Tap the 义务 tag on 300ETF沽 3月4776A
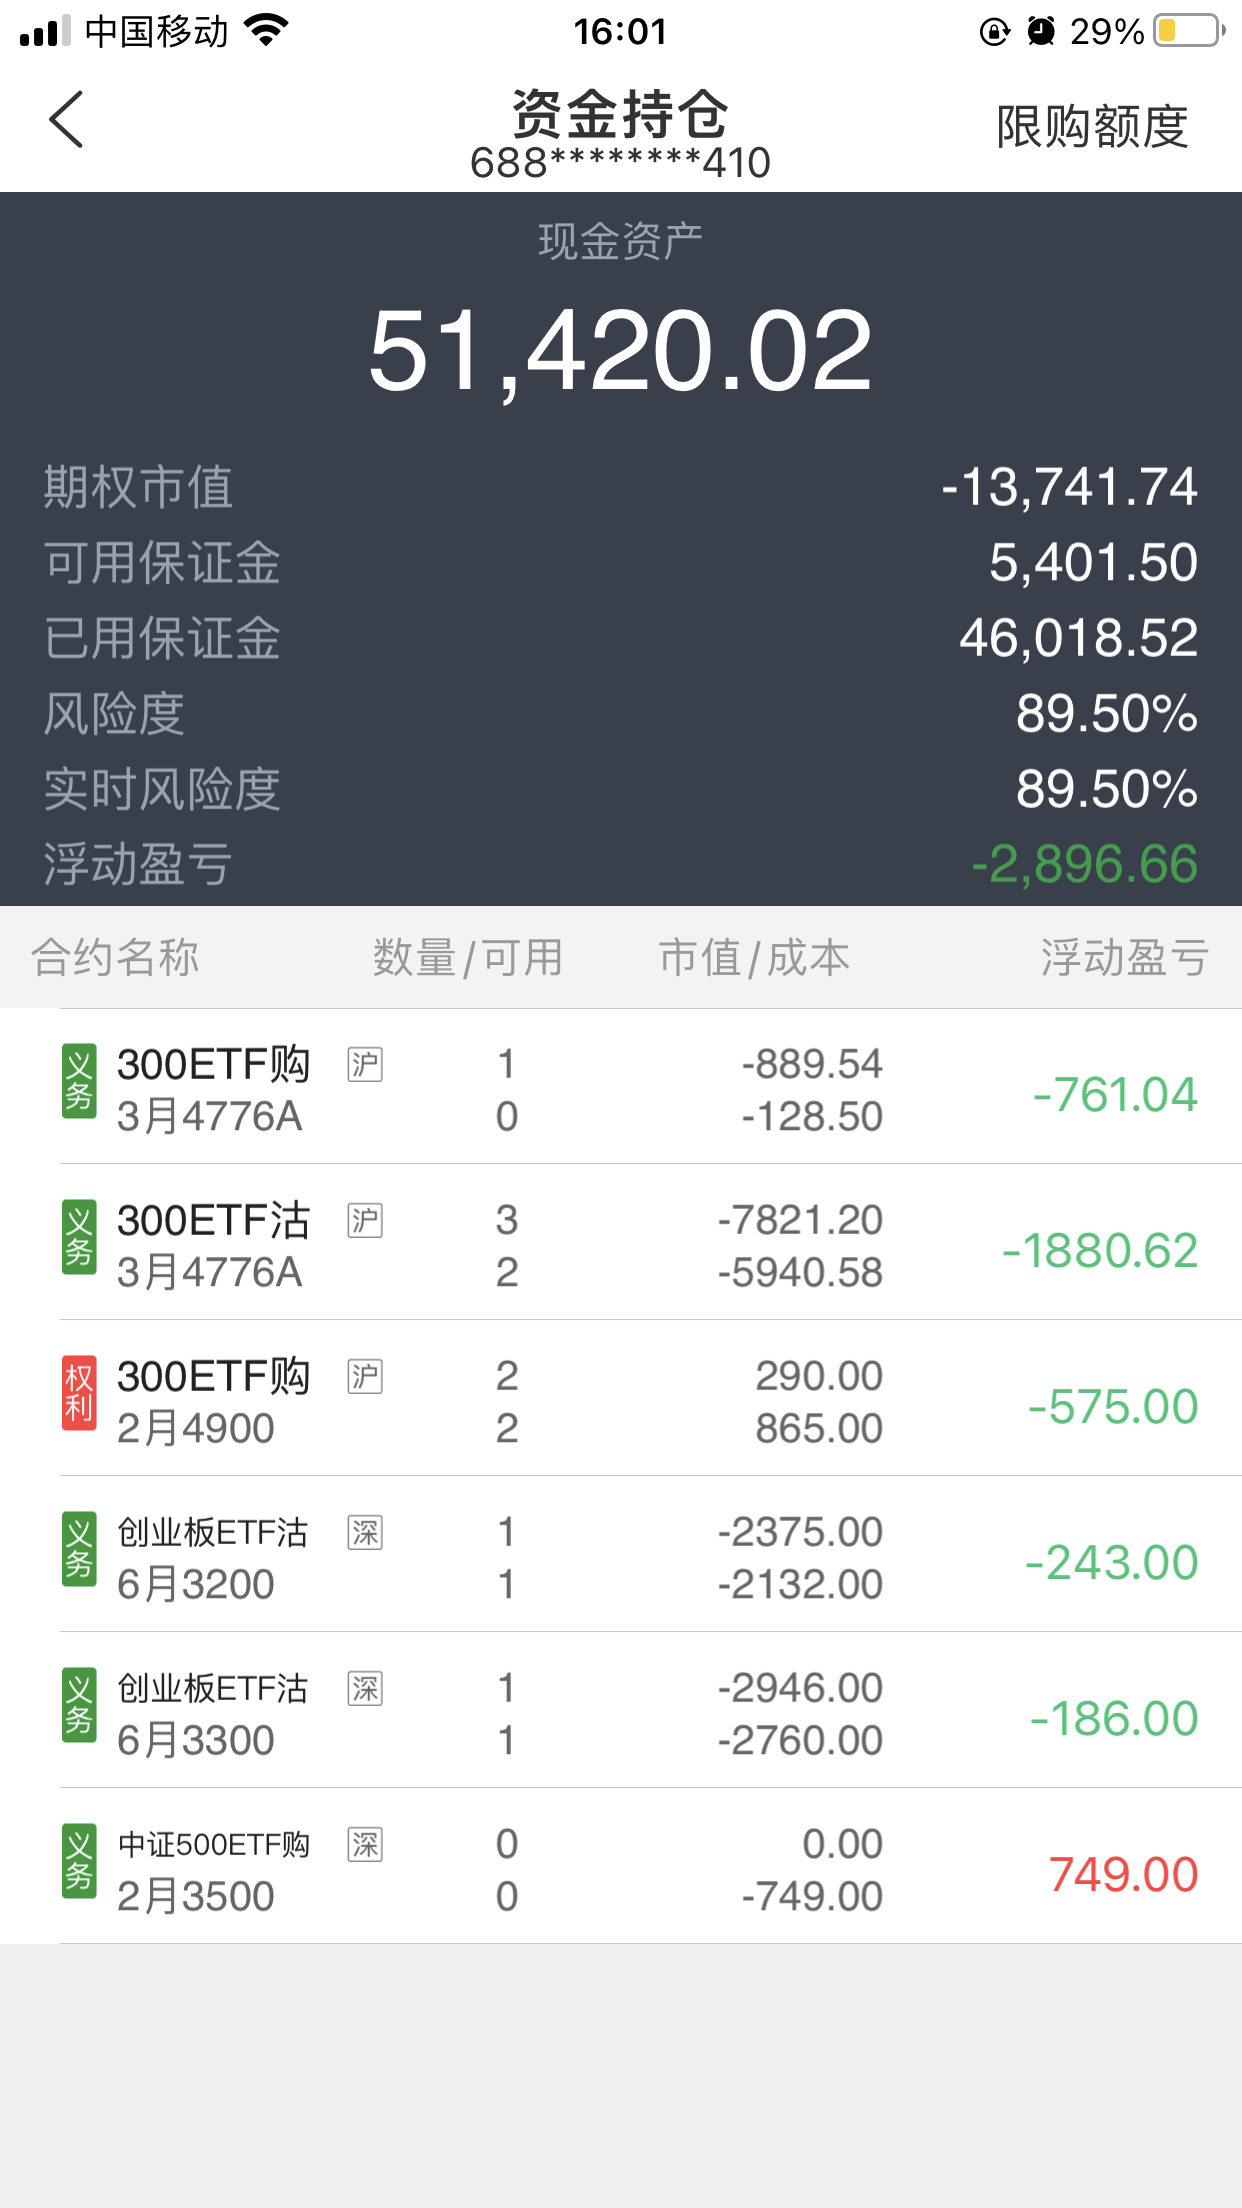 (x=79, y=1237)
